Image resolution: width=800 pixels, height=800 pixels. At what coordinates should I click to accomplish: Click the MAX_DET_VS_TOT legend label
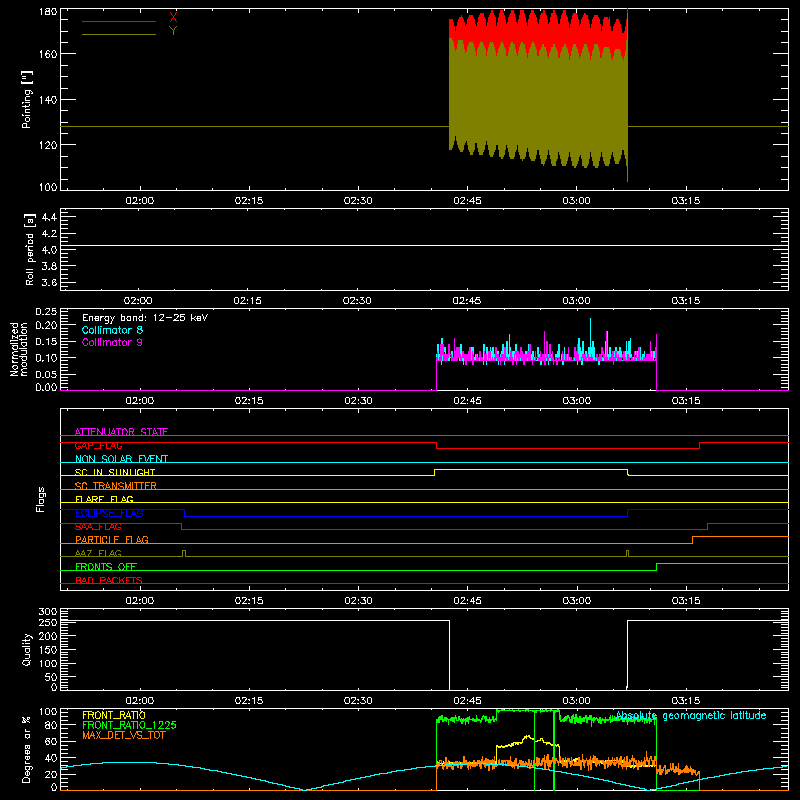click(123, 735)
